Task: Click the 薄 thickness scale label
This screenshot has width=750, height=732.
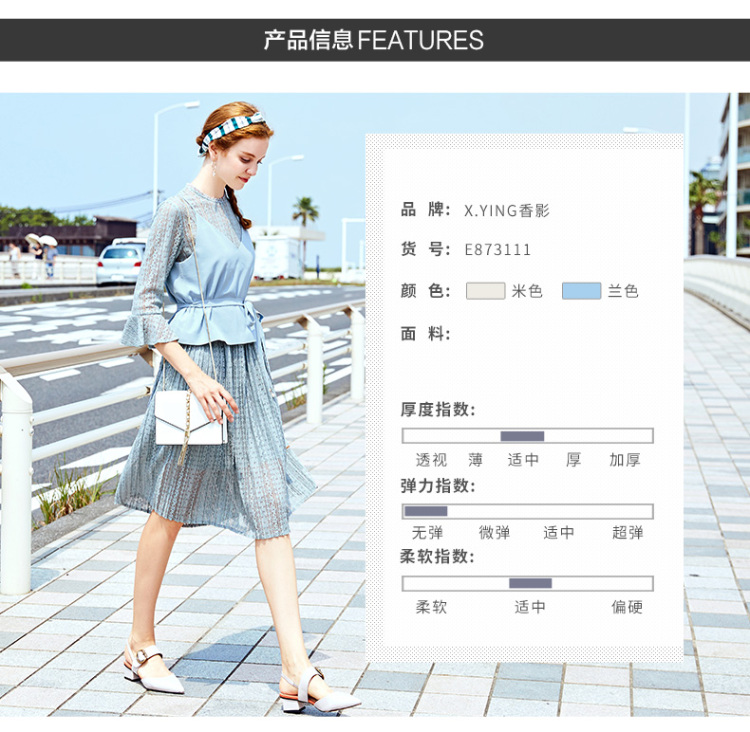Action: click(475, 460)
